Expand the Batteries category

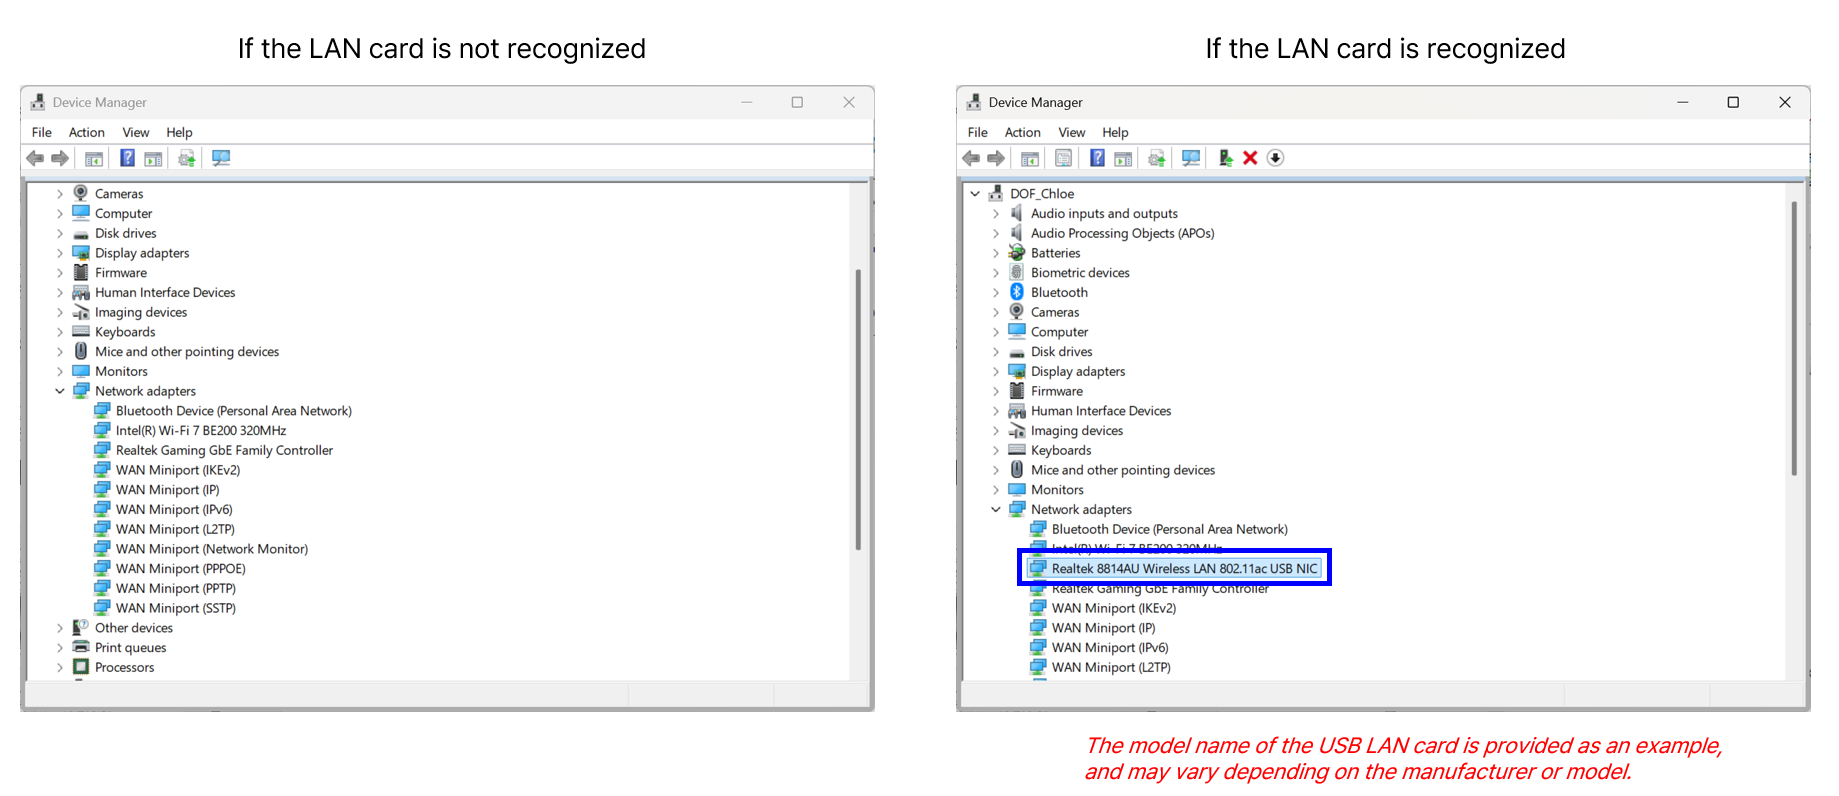pos(996,253)
